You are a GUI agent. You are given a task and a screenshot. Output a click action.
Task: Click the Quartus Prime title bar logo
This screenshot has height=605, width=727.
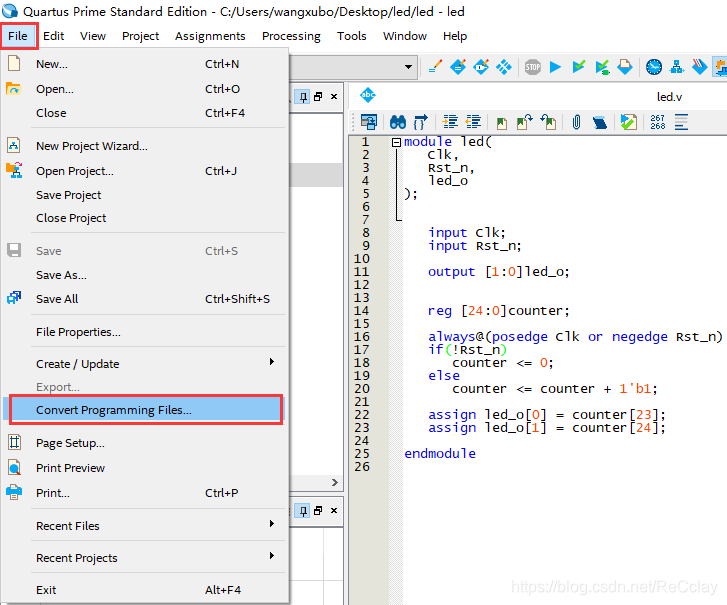coord(10,11)
